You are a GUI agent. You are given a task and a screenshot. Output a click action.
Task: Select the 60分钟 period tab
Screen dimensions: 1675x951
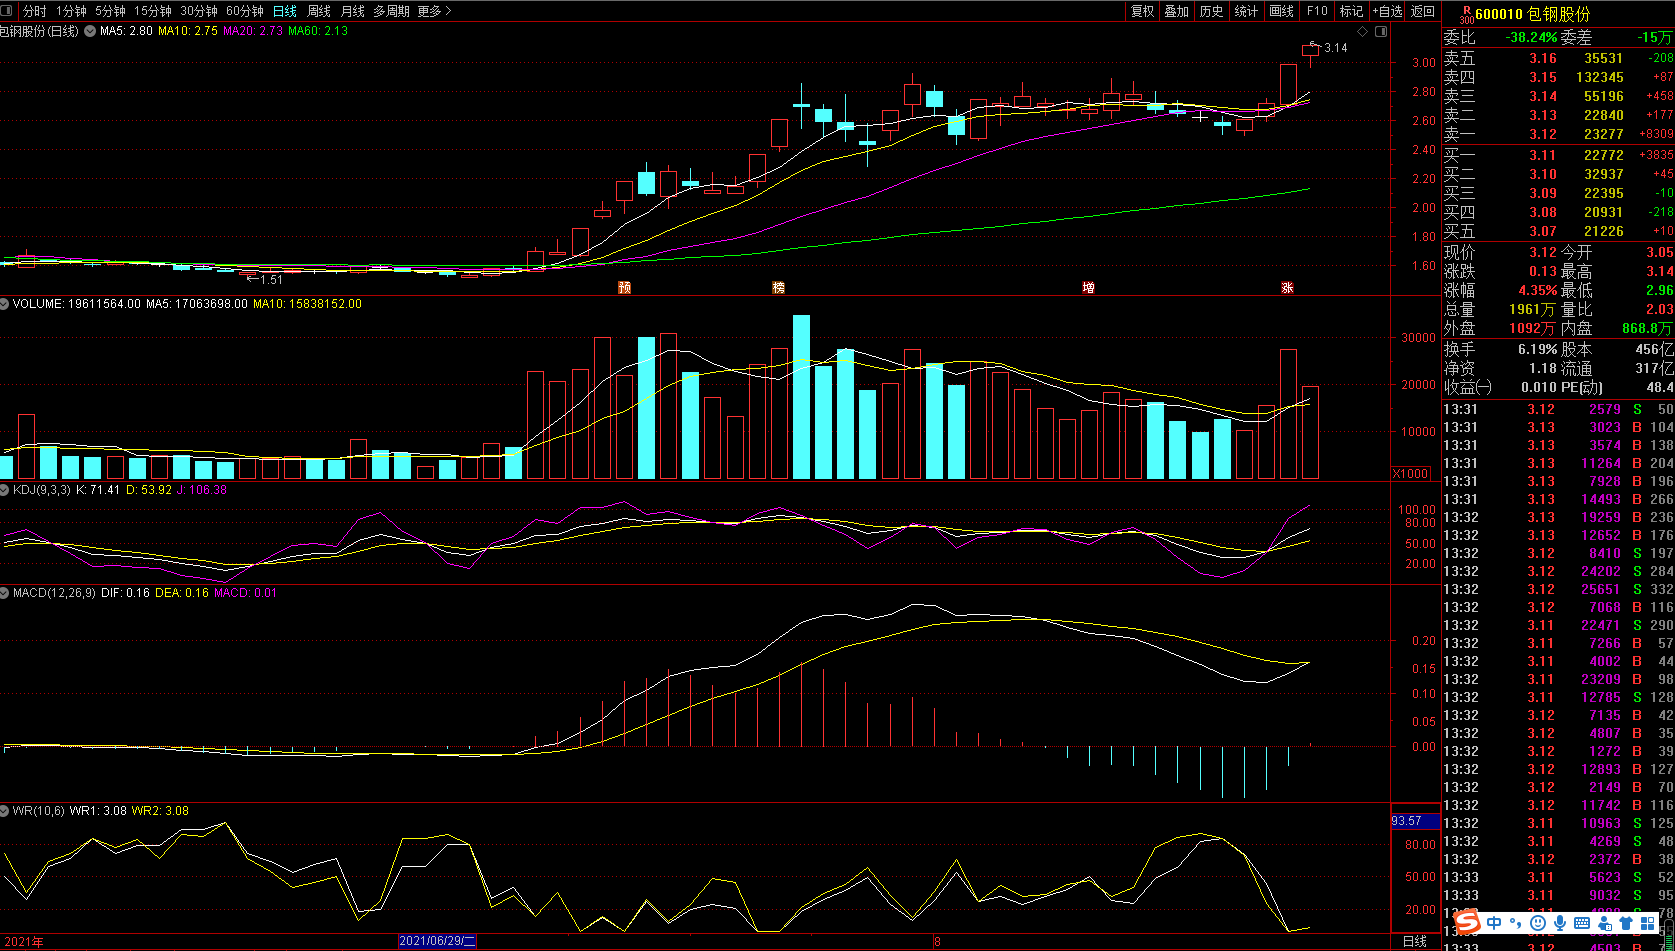pyautogui.click(x=245, y=11)
